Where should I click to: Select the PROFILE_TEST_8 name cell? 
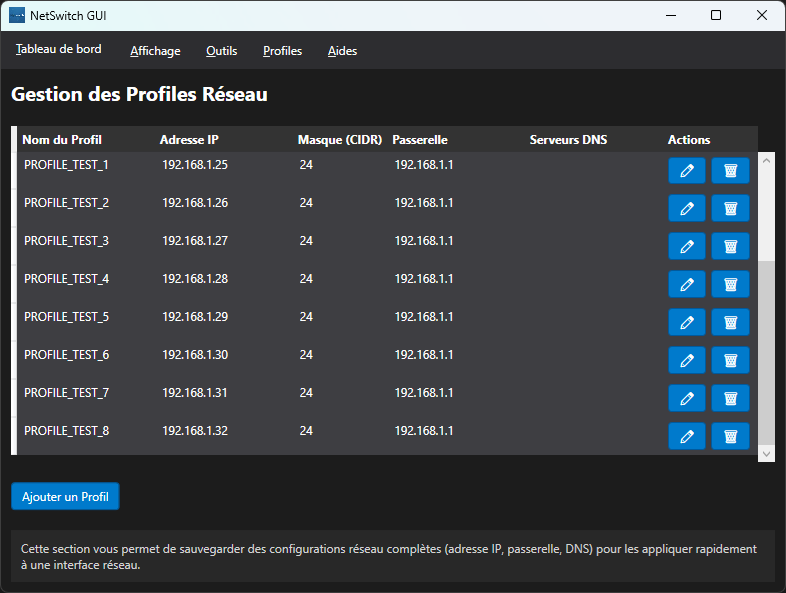[67, 431]
